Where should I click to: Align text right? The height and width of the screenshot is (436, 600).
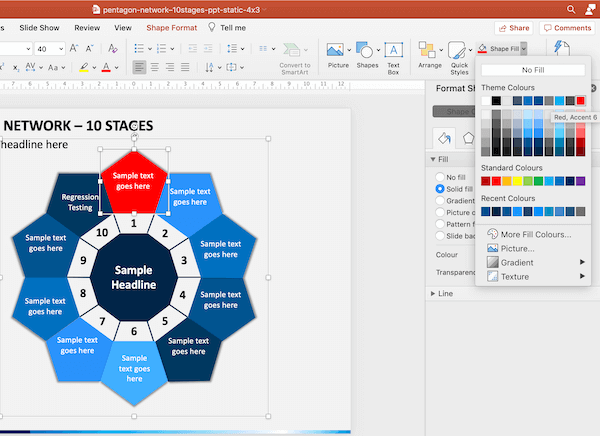tap(170, 67)
